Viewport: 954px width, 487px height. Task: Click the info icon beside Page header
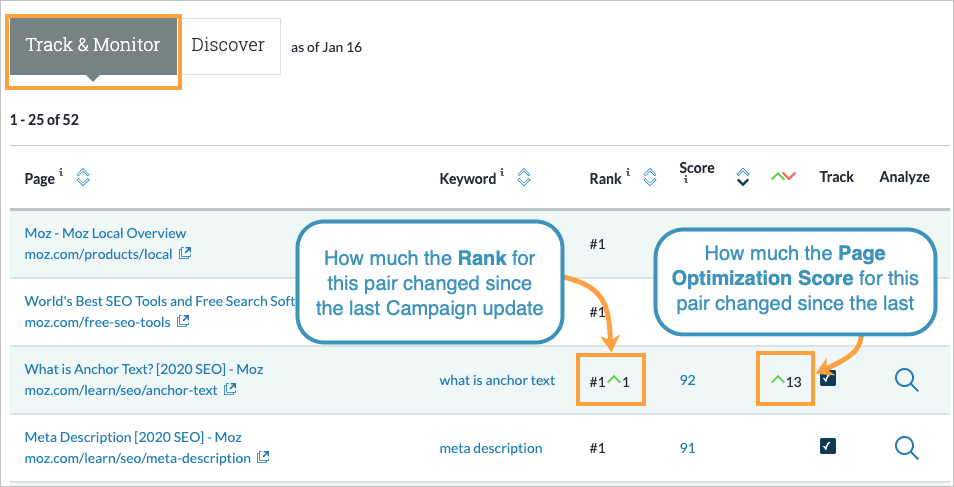62,173
